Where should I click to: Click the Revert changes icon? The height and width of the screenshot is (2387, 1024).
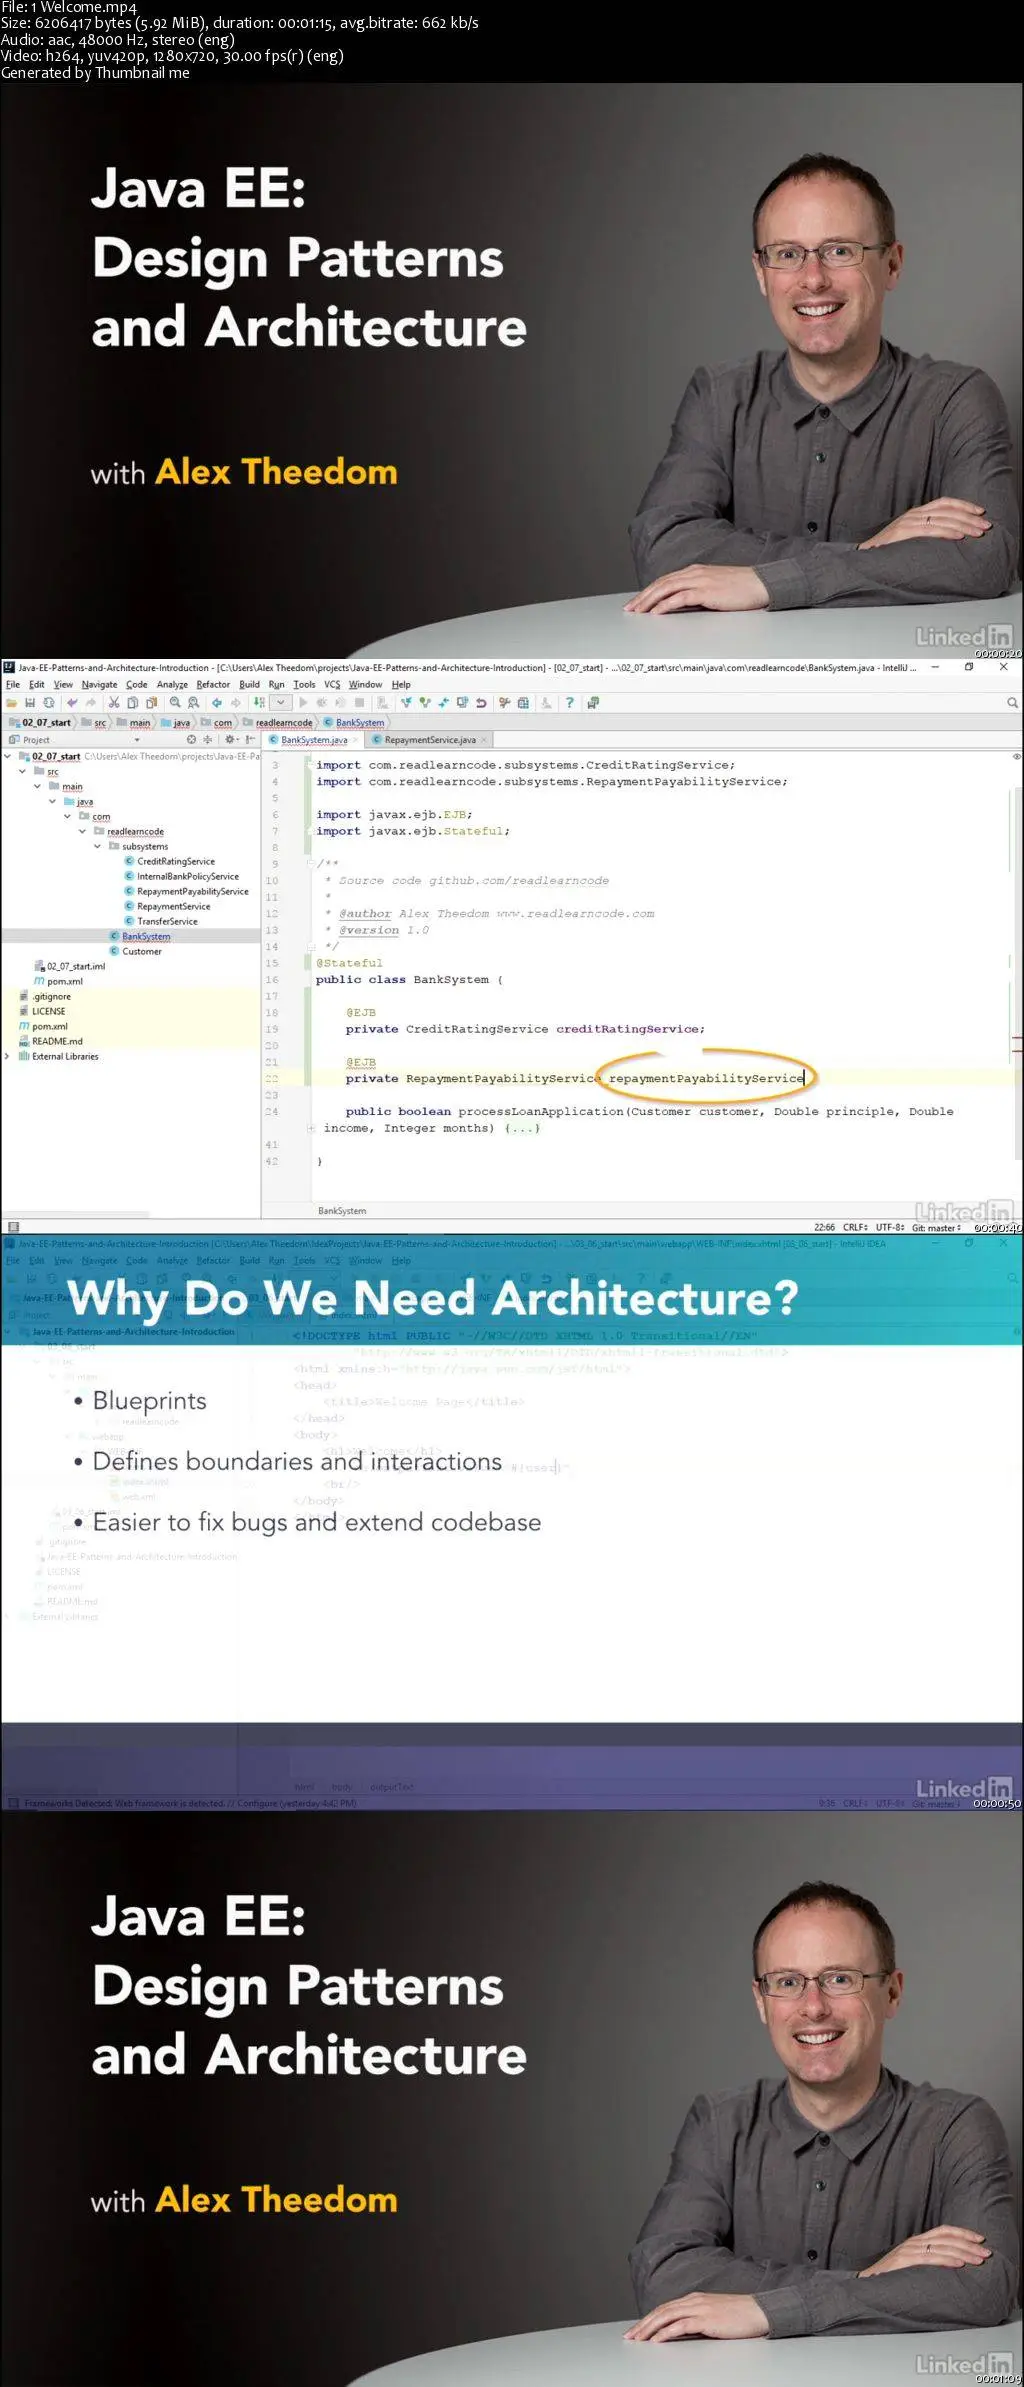pyautogui.click(x=481, y=702)
